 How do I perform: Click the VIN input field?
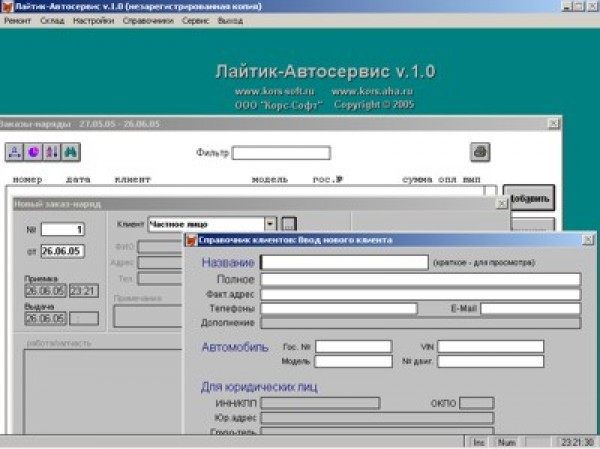tap(491, 346)
